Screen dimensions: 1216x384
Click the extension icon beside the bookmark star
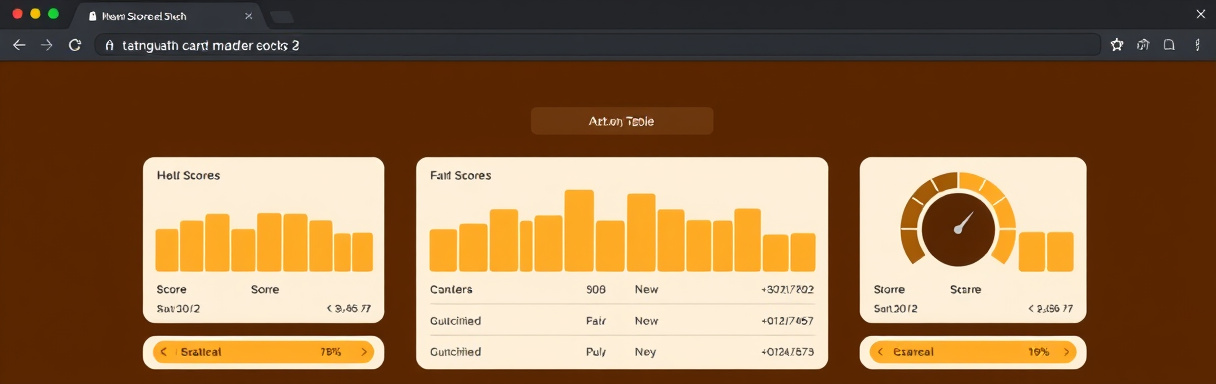[1143, 45]
